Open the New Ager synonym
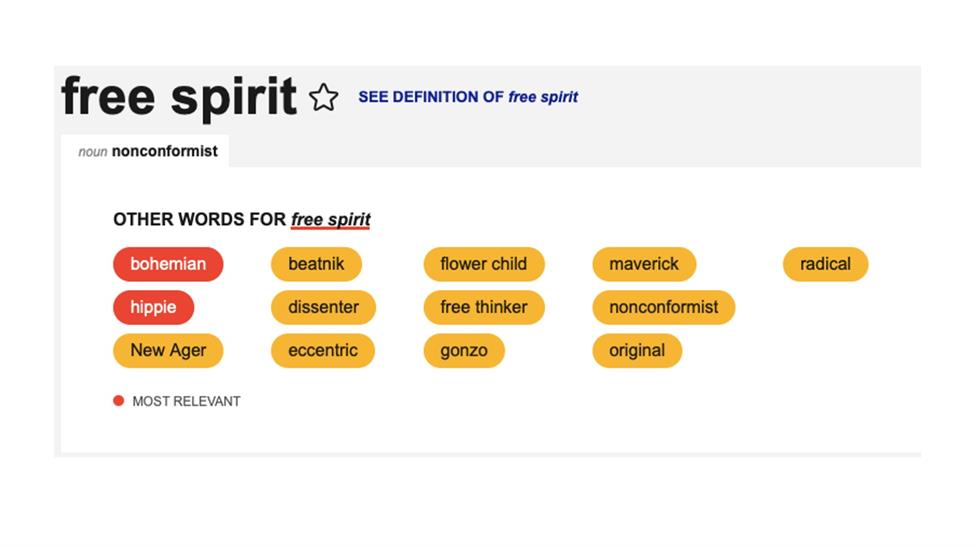 tap(168, 350)
